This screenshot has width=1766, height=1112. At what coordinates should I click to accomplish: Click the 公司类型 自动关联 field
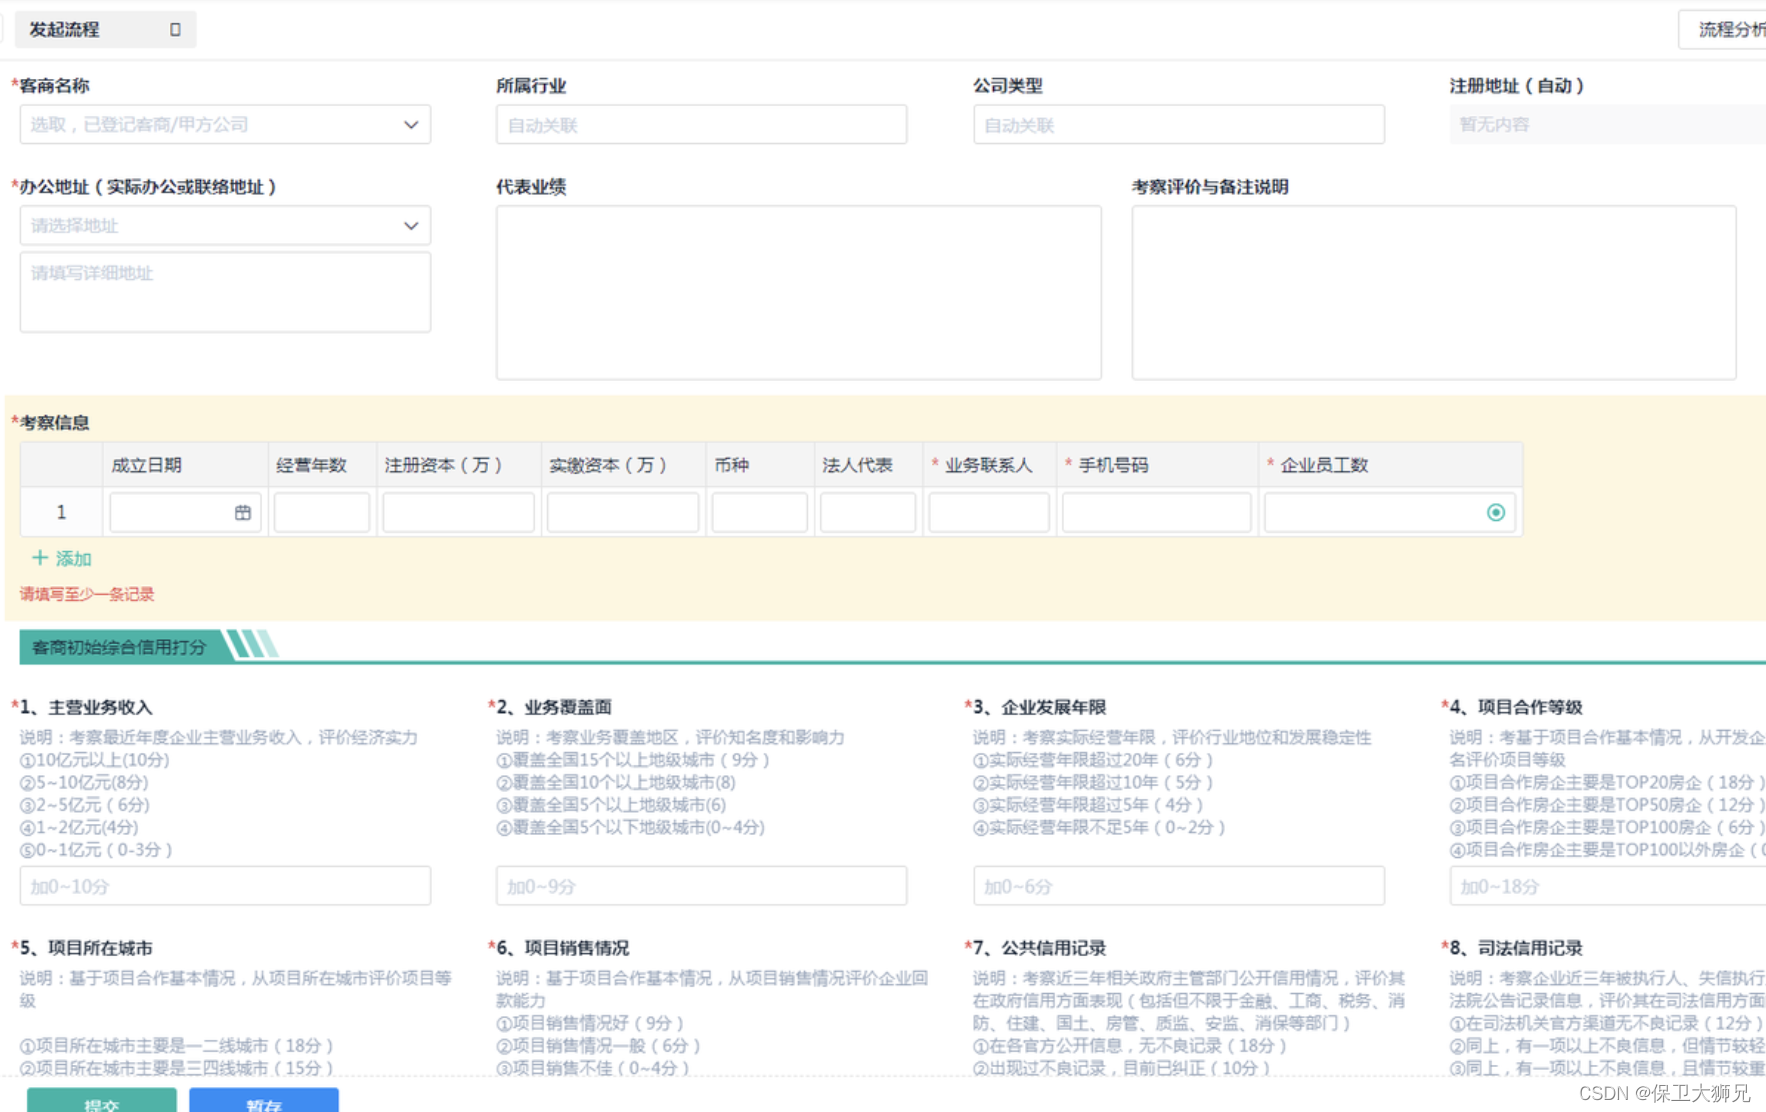point(1179,125)
